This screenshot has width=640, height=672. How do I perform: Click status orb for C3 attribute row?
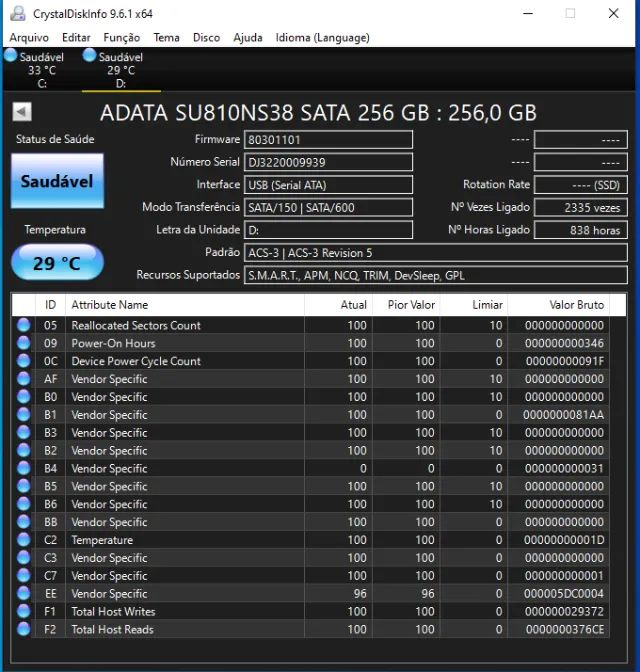pyautogui.click(x=24, y=557)
